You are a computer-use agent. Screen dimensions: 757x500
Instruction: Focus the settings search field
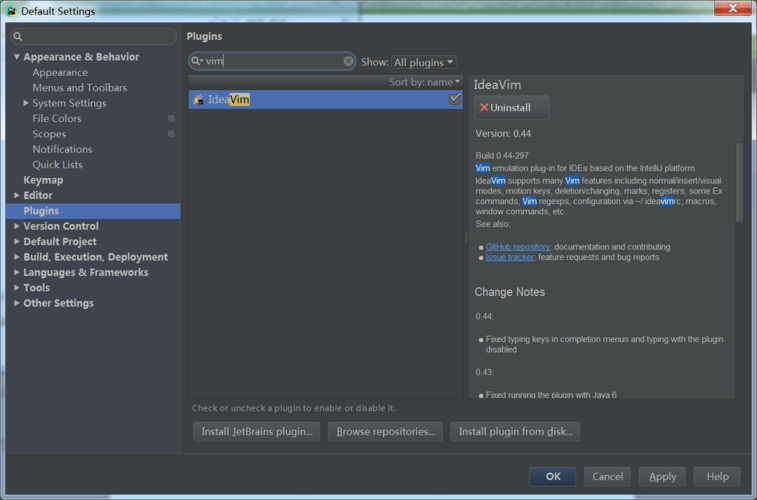click(94, 36)
